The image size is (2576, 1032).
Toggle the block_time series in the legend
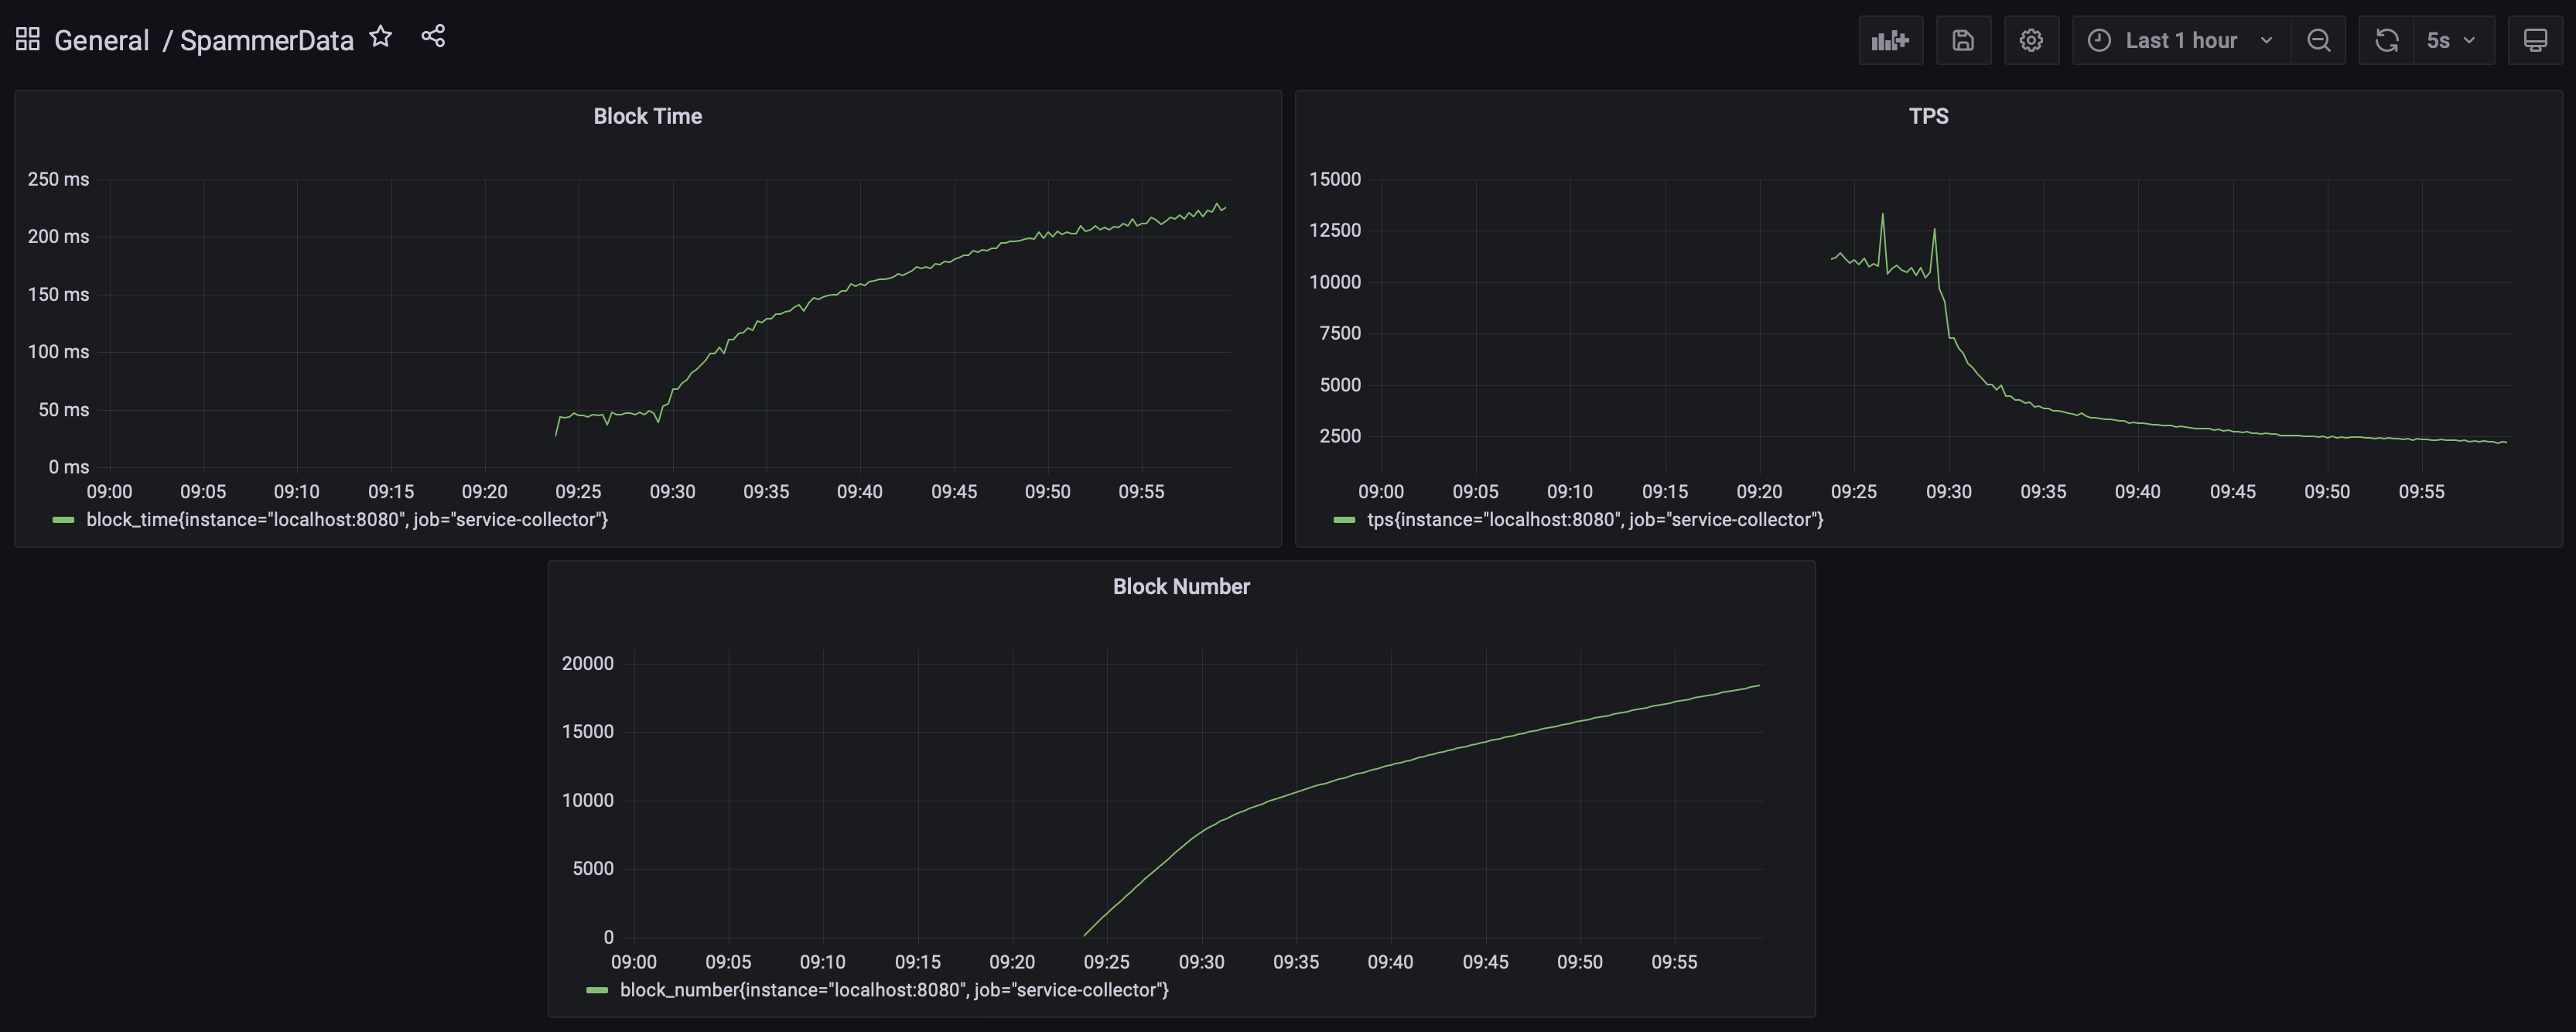tap(347, 519)
